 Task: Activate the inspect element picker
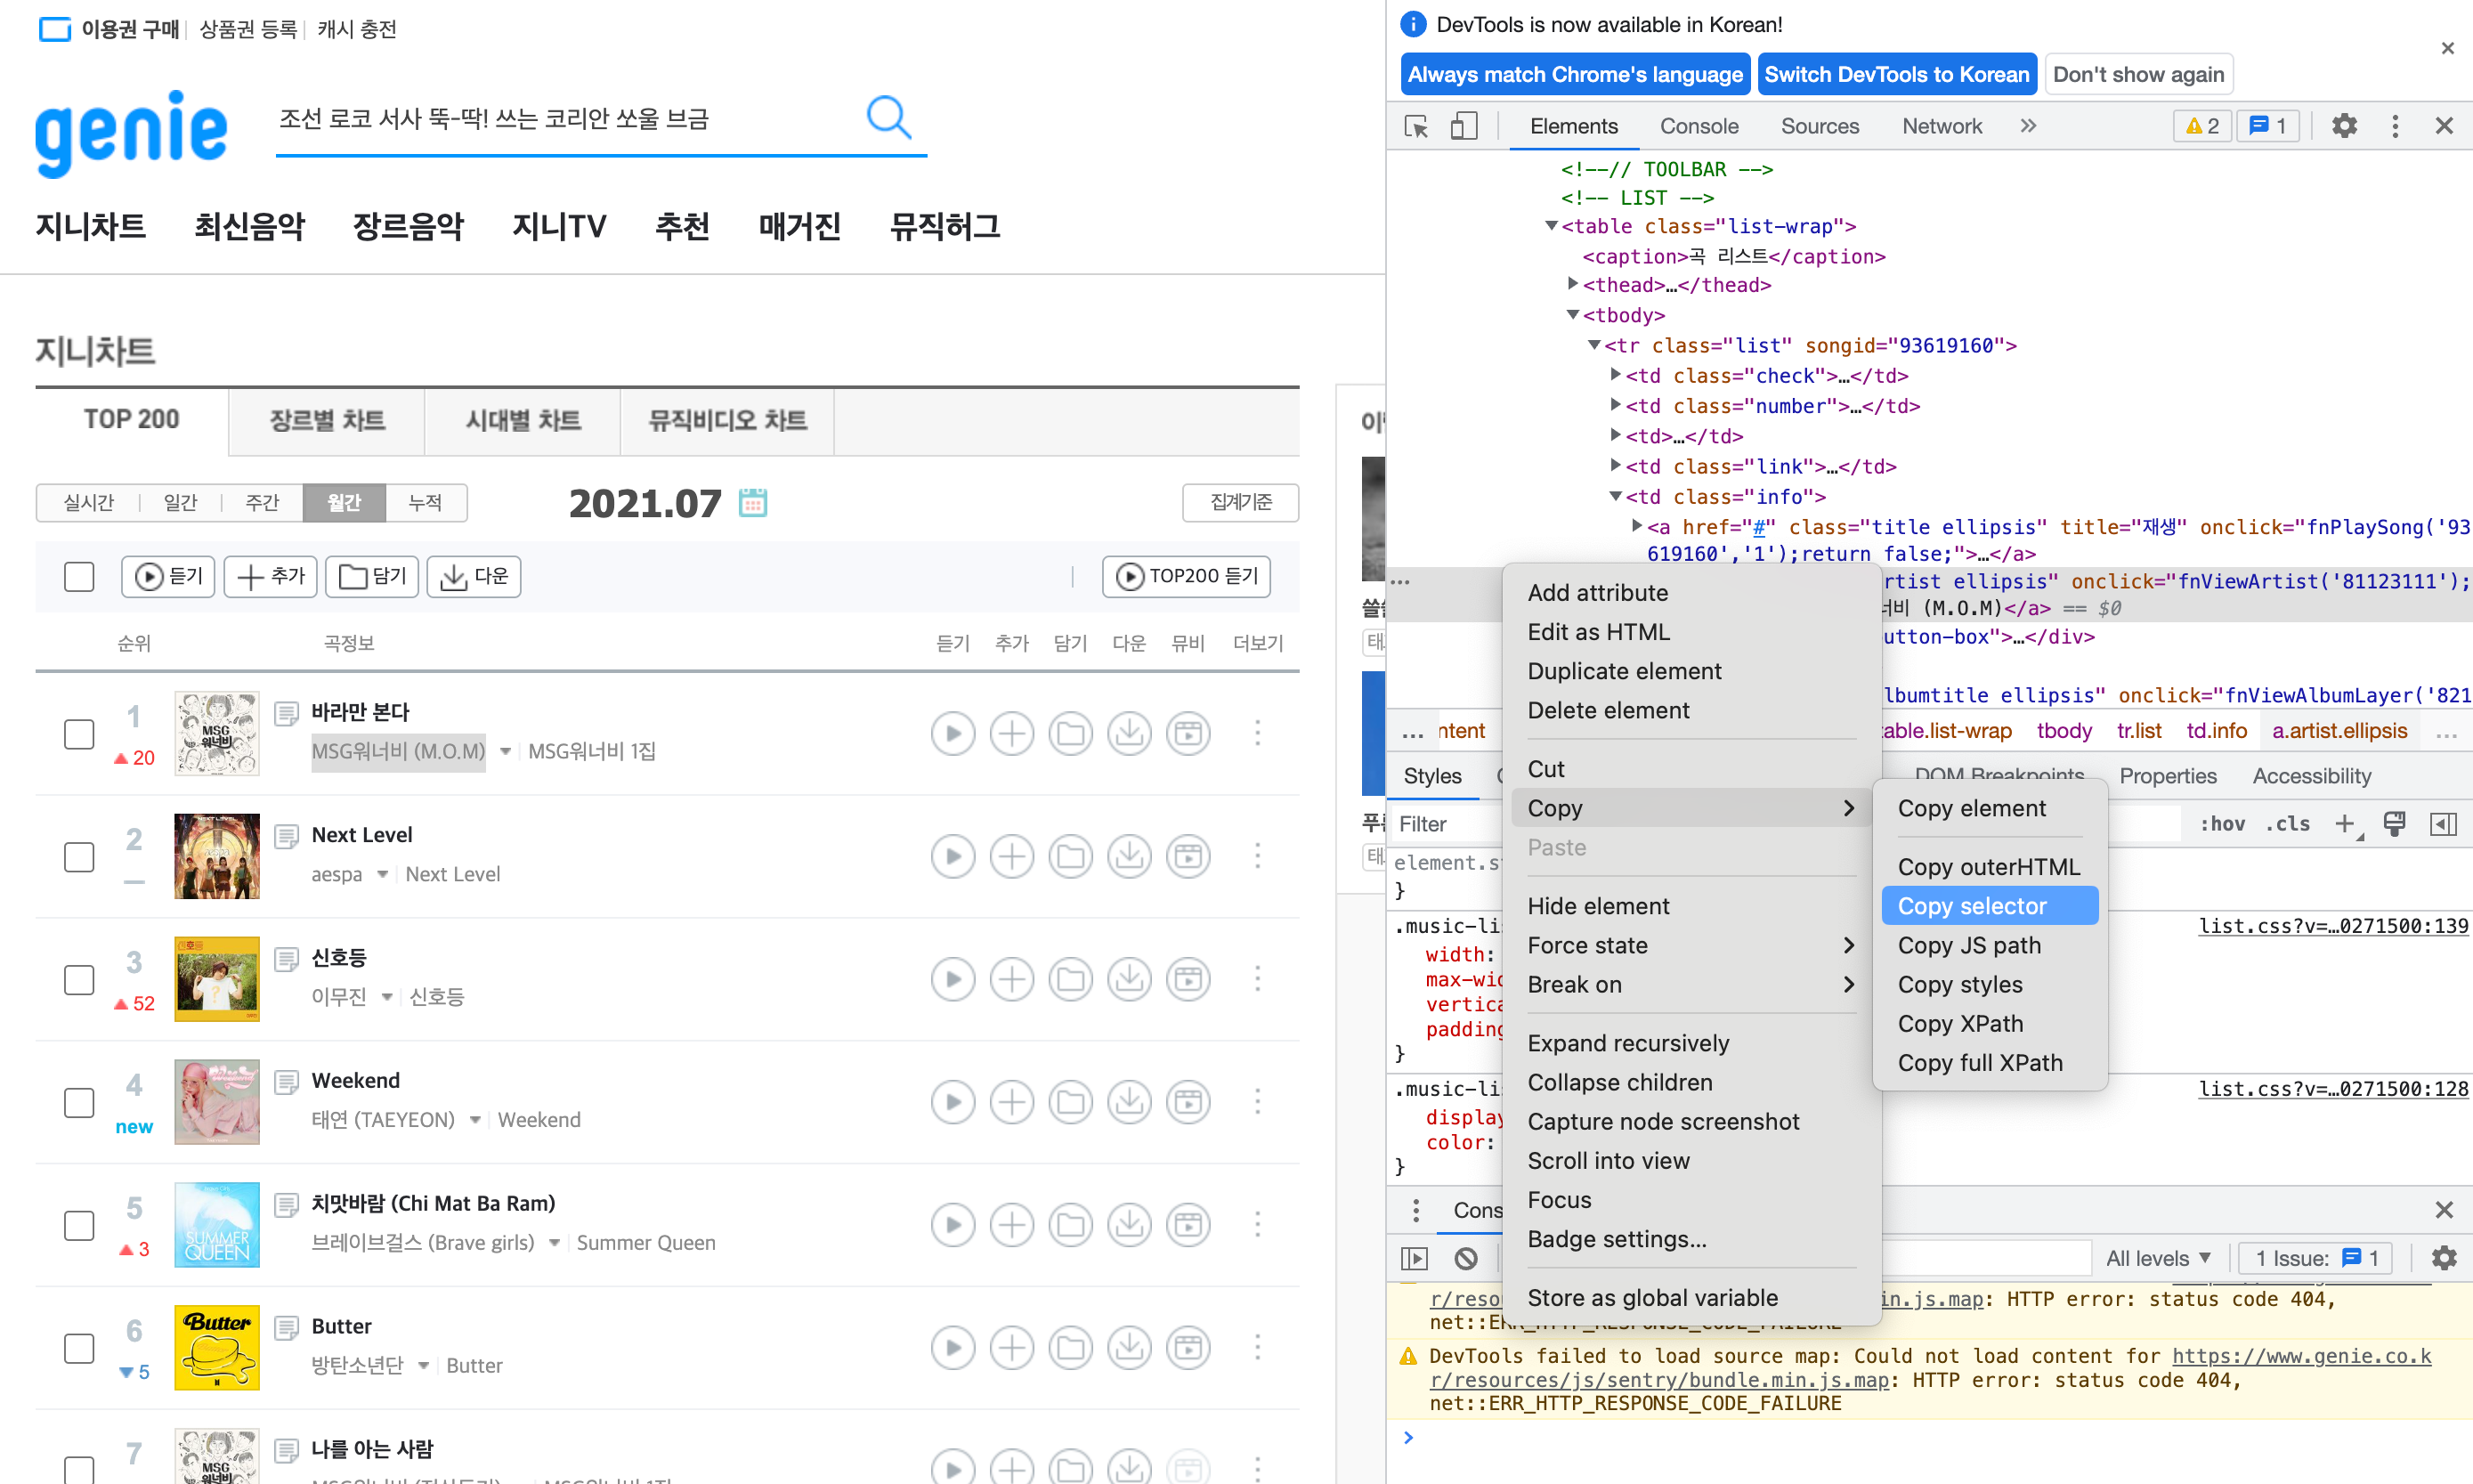[x=1416, y=126]
